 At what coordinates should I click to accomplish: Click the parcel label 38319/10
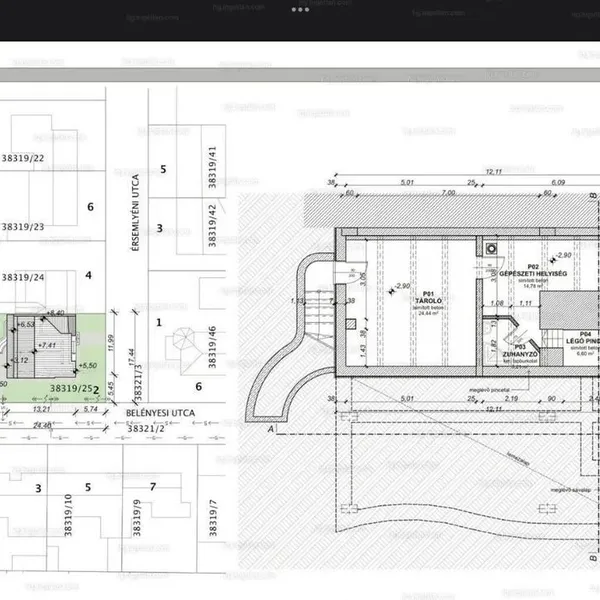[x=68, y=515]
